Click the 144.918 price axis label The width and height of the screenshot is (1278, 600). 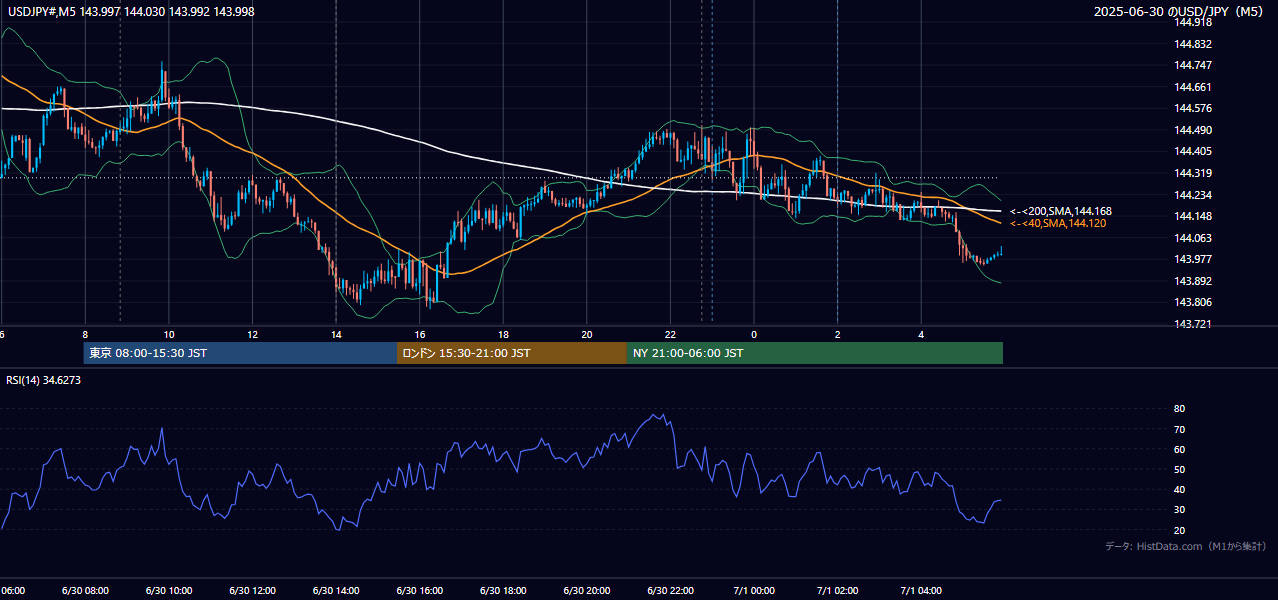click(x=1194, y=22)
